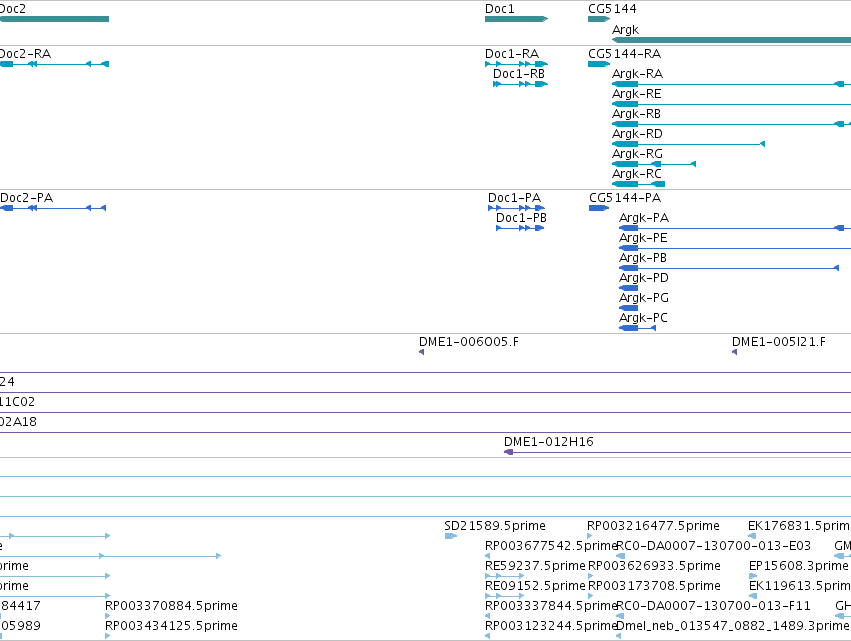This screenshot has width=851, height=641.
Task: Select the CG5144-PA protein feature
Action: 599,208
